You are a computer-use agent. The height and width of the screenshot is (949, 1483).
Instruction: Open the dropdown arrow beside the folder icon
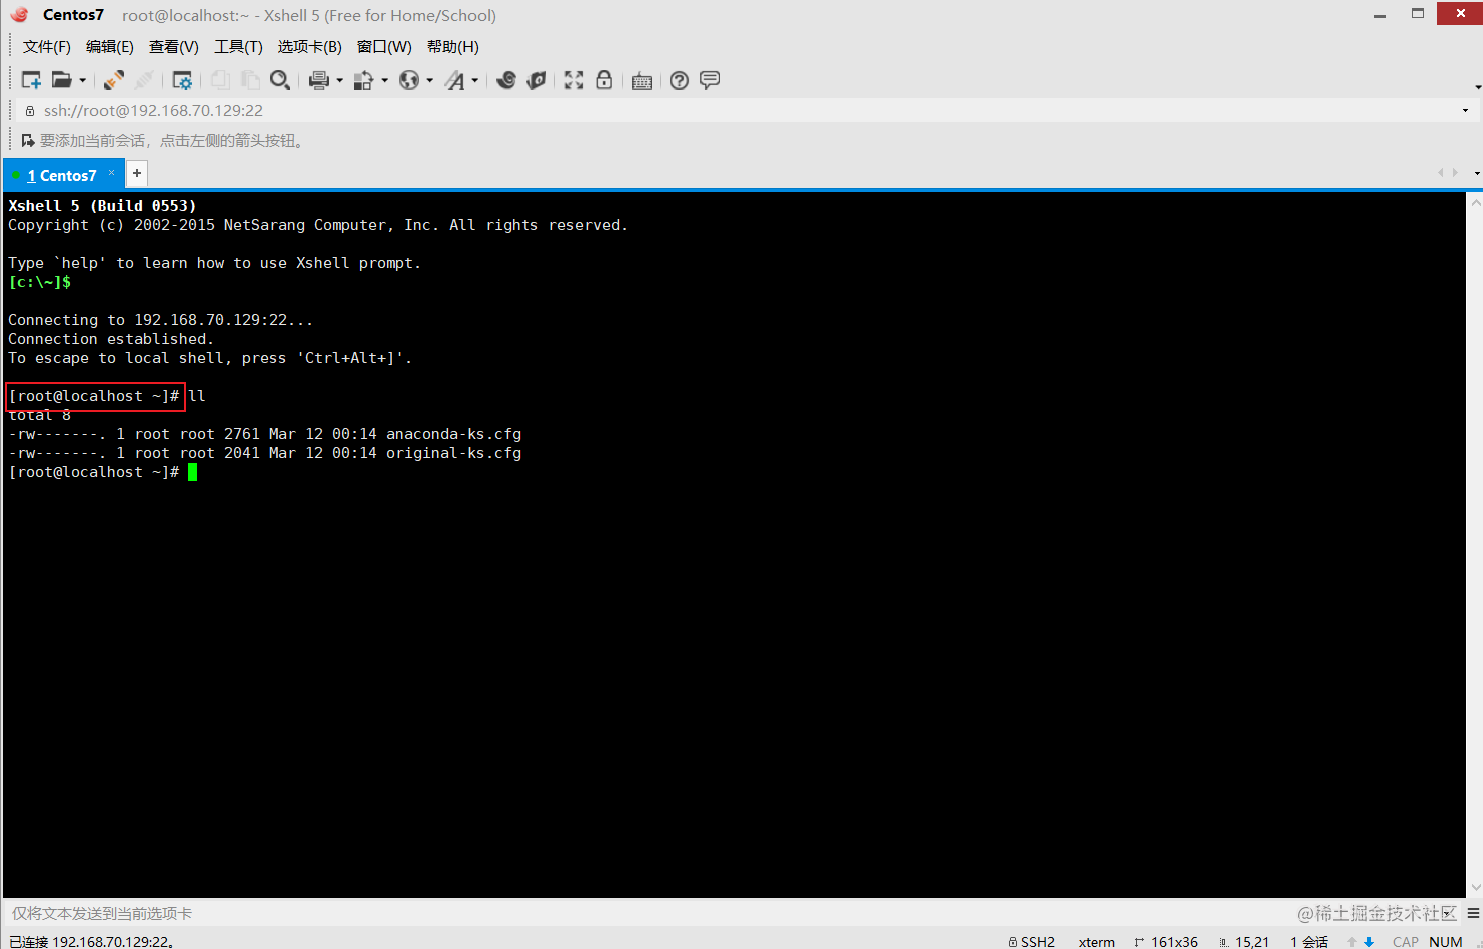click(x=83, y=81)
